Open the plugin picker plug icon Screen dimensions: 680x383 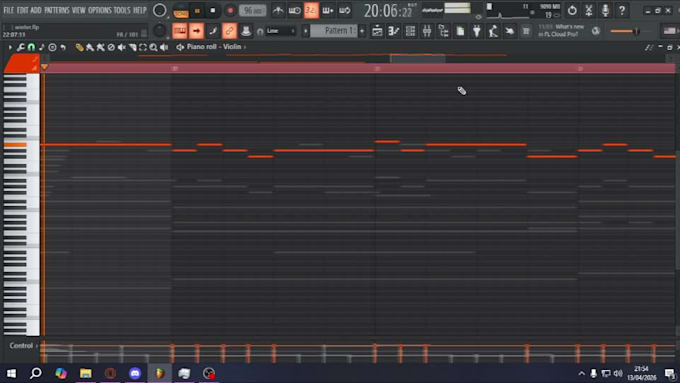[x=477, y=31]
